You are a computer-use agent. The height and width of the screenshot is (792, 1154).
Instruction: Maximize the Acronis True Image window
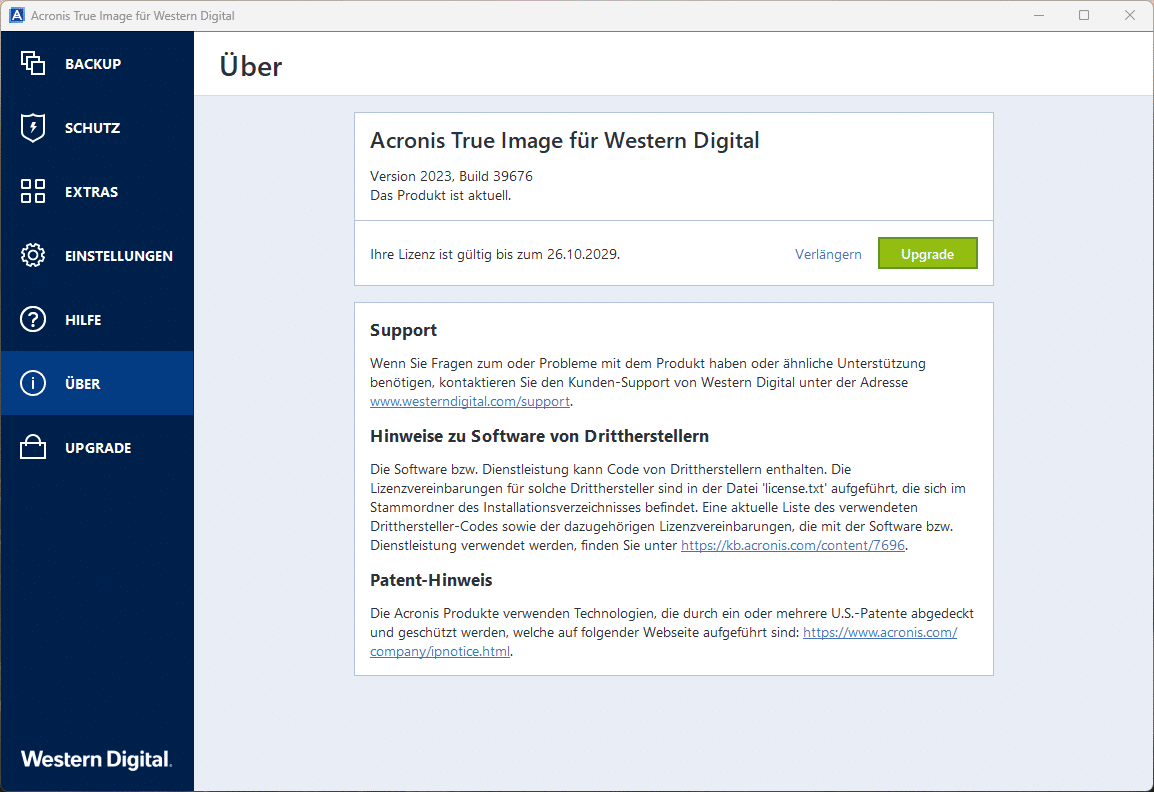1084,16
